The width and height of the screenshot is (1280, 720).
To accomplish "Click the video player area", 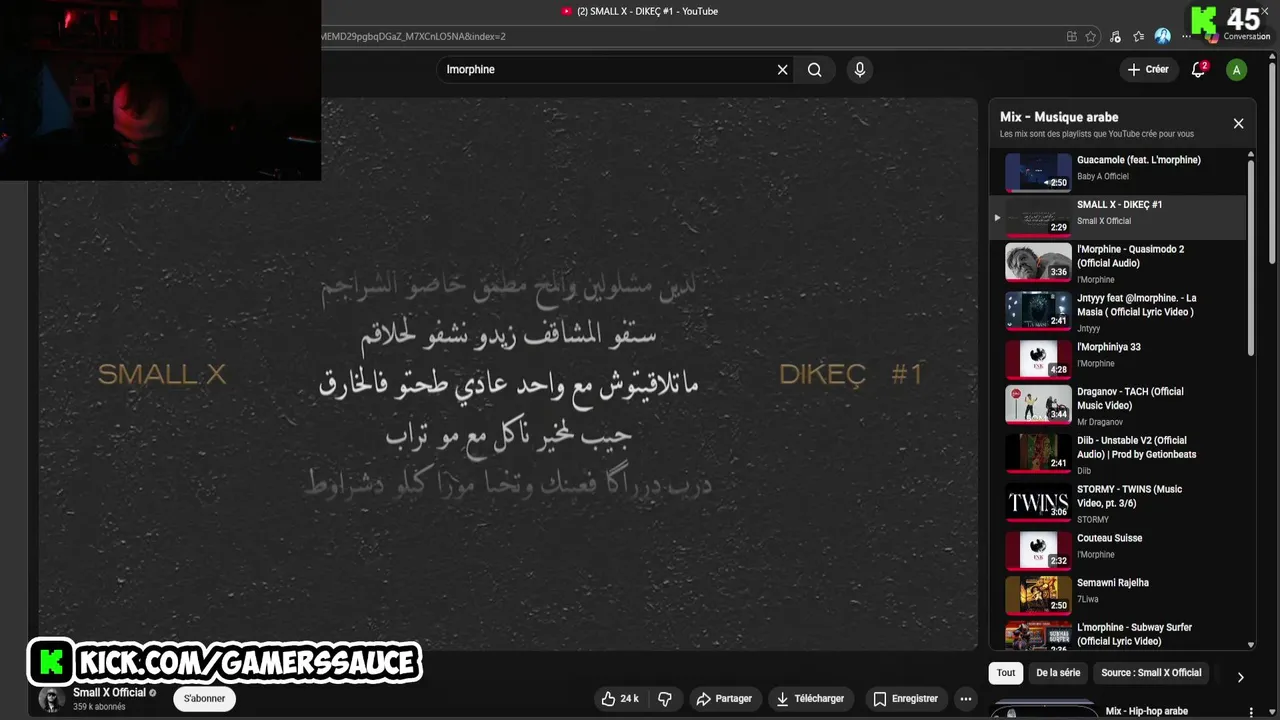I will (x=508, y=374).
